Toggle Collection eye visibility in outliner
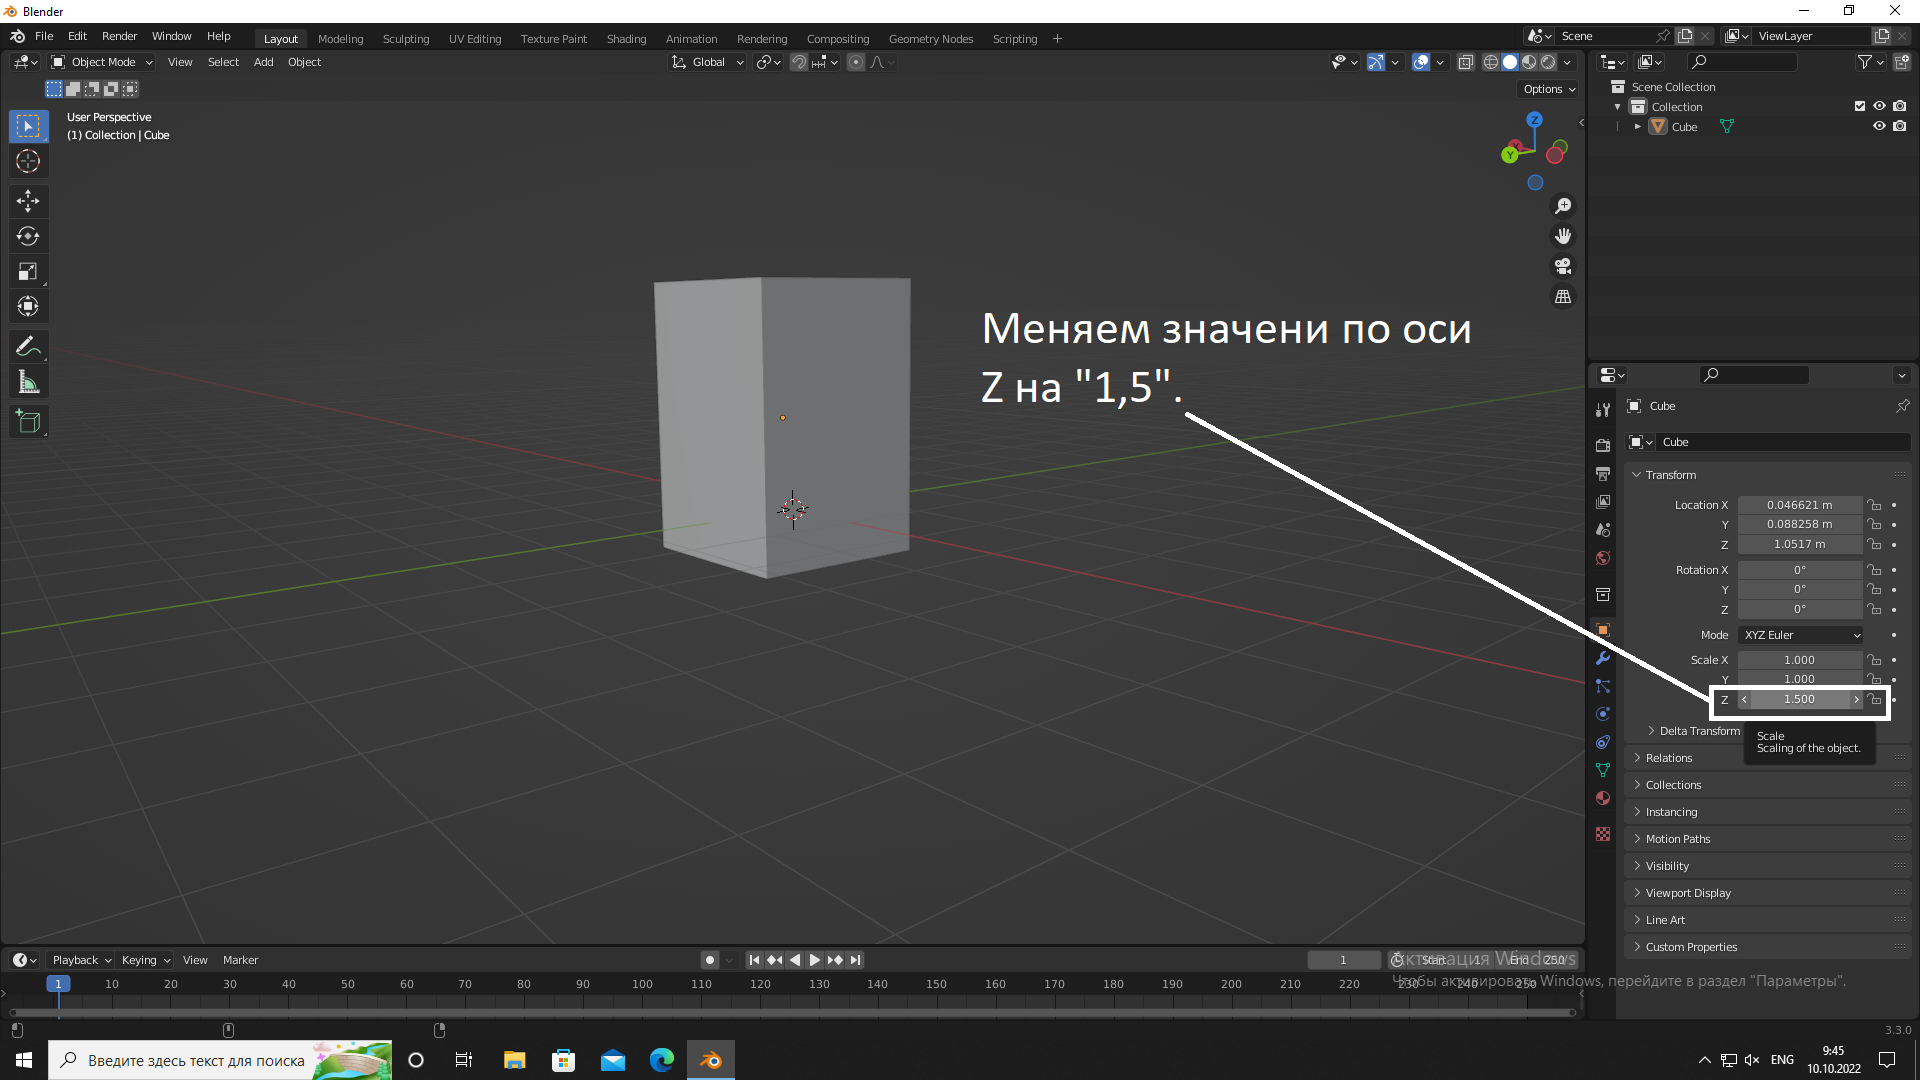 click(1879, 106)
